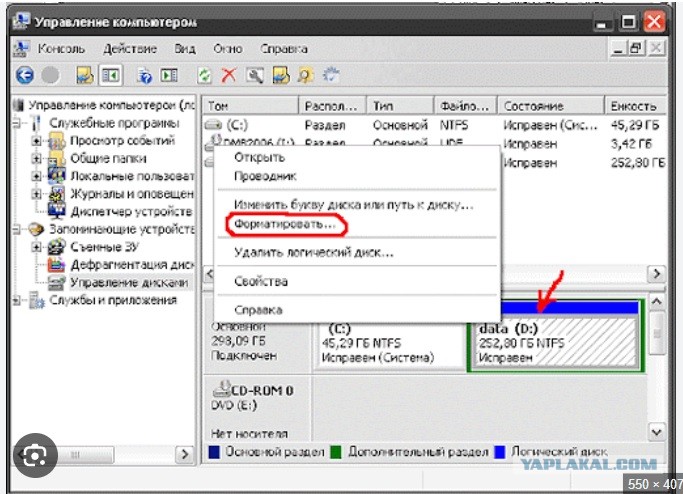This screenshot has height=494, width=683.
Task: Choose Форматировать... in the context menu
Action: pos(285,224)
